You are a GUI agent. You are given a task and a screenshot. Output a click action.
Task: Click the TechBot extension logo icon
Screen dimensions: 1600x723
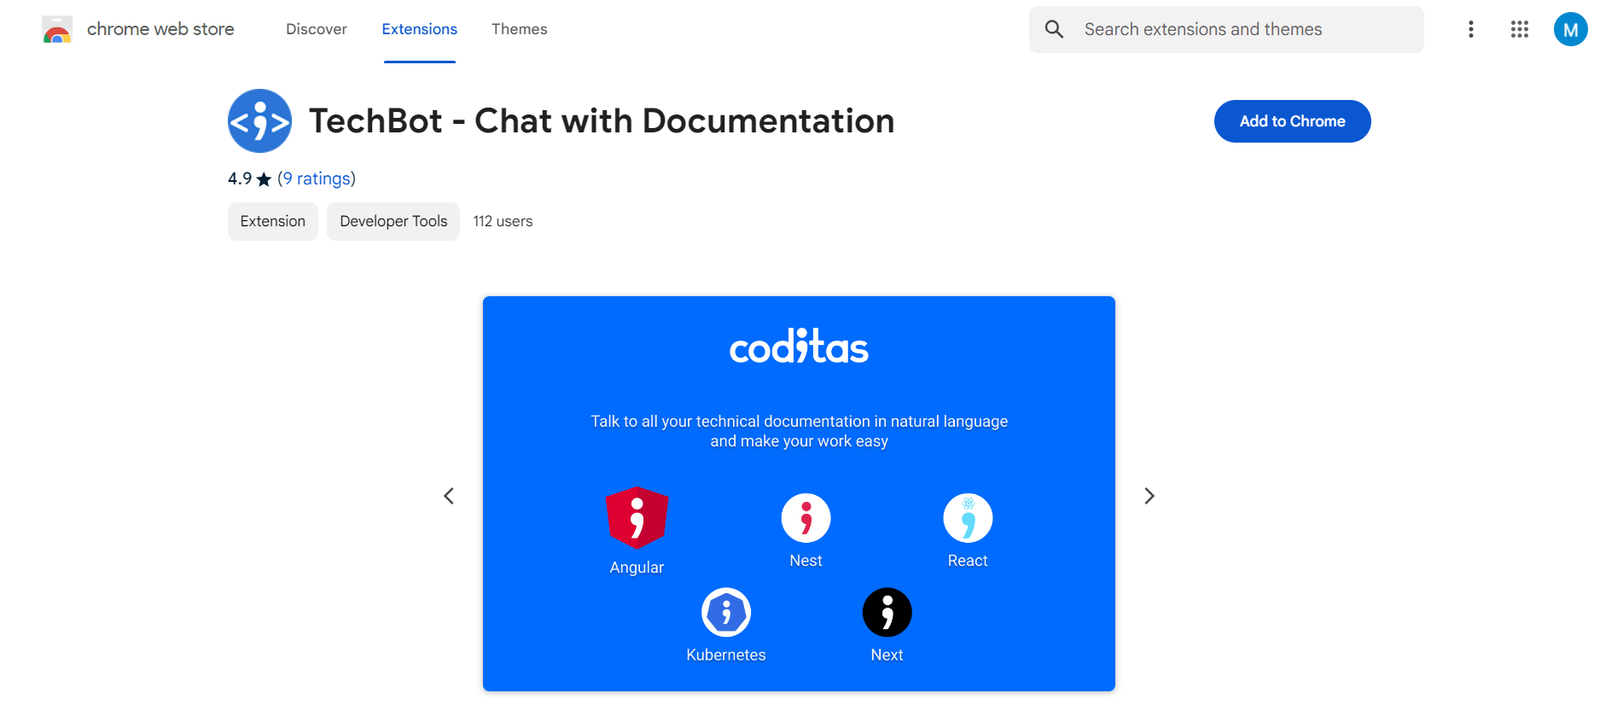click(259, 121)
